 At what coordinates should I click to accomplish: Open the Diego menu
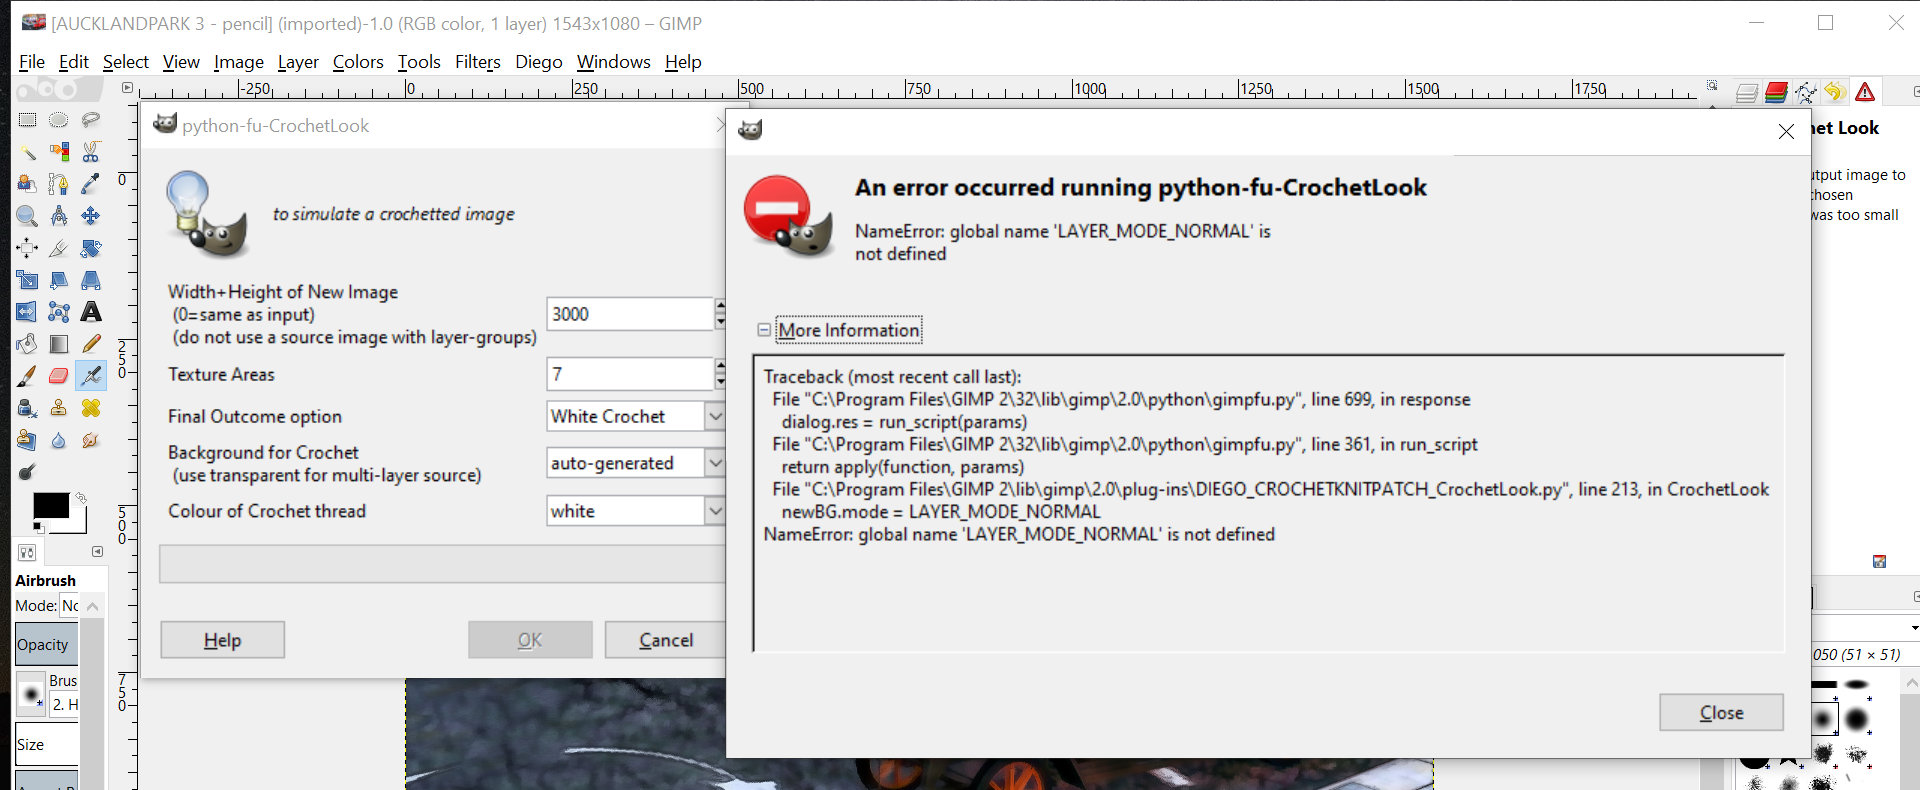(x=539, y=62)
